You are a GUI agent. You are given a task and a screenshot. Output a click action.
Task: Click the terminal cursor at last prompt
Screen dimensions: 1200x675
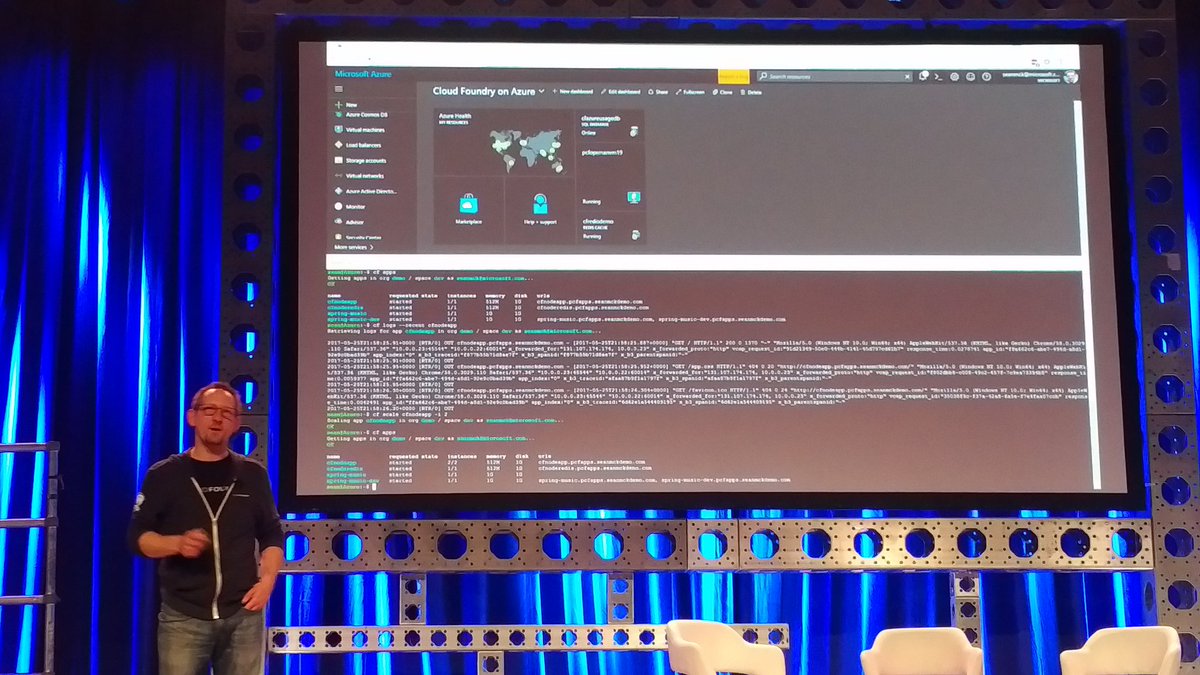(x=374, y=486)
